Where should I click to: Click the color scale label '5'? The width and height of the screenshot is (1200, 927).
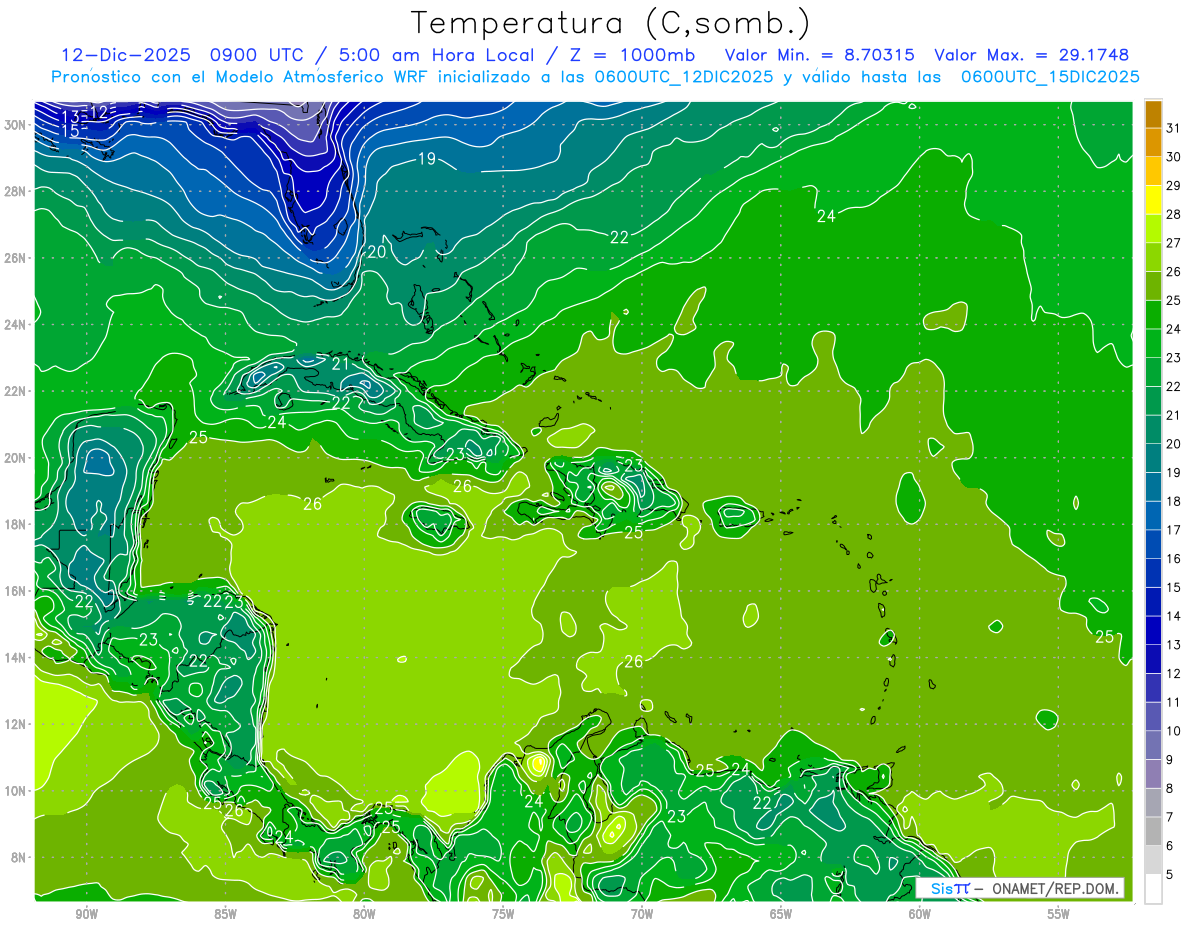pos(1170,875)
